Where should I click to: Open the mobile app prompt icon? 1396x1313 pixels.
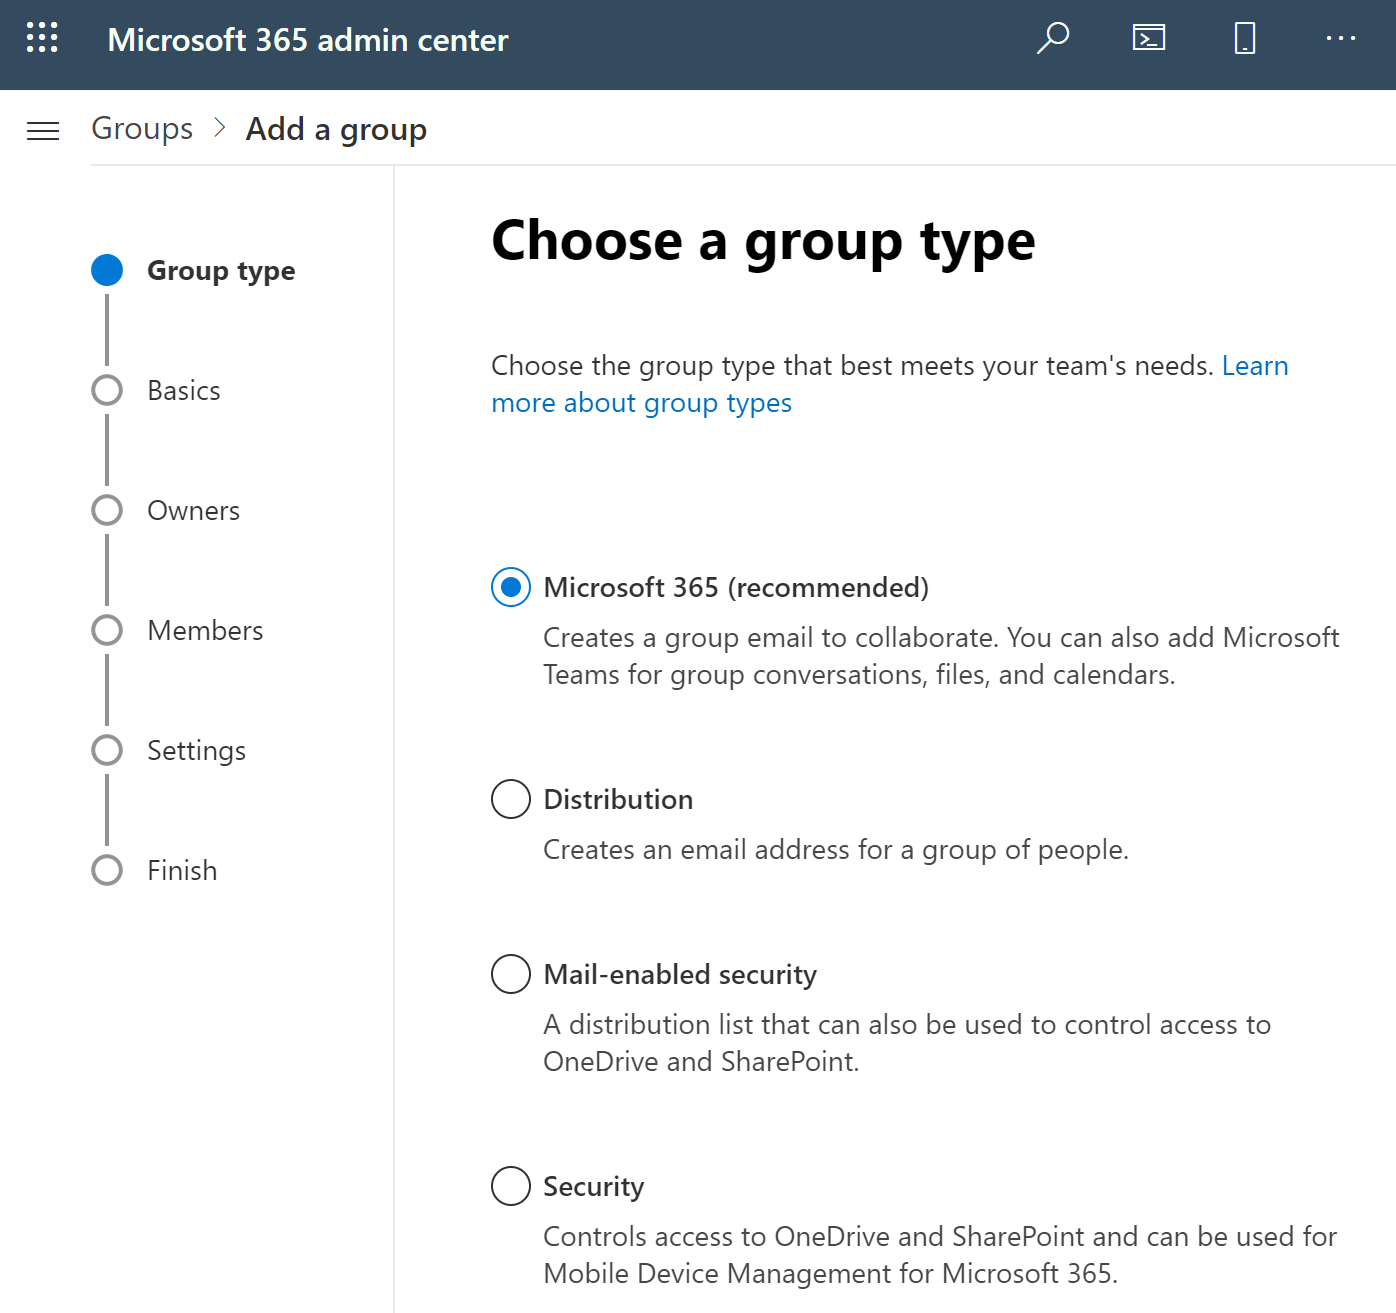point(1243,39)
